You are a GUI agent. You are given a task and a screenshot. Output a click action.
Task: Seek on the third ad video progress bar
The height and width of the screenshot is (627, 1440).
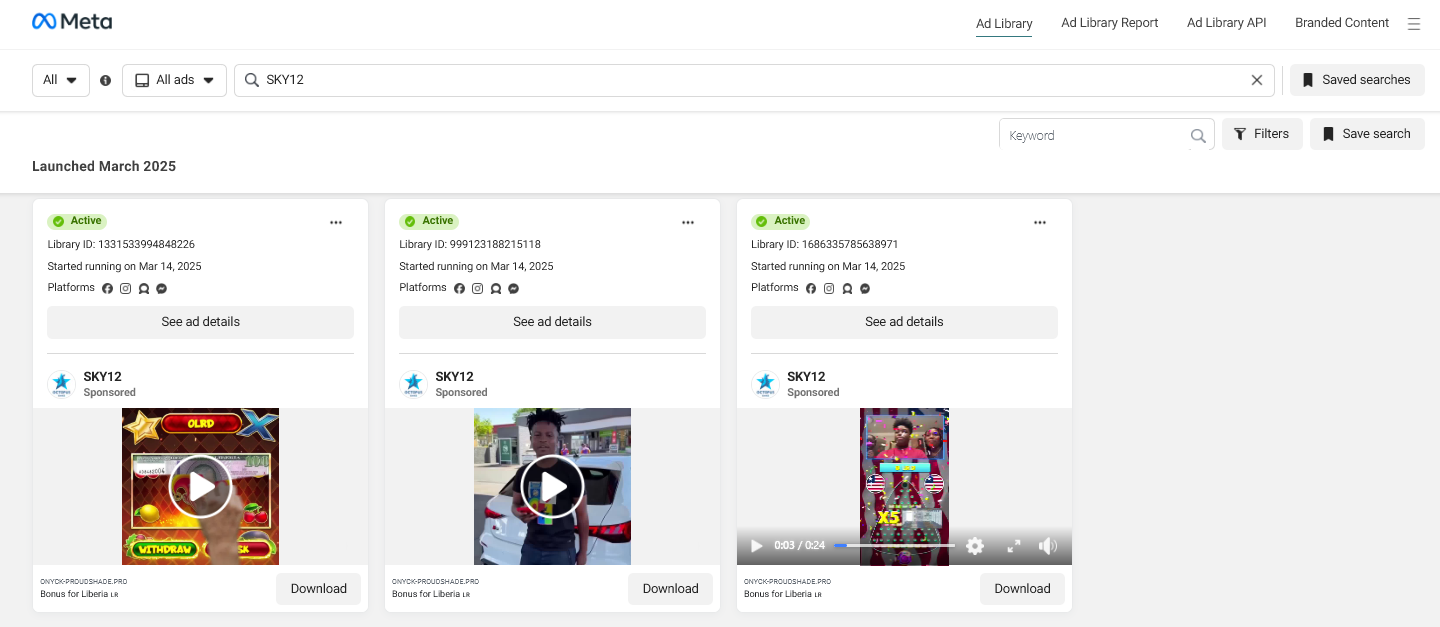point(894,546)
